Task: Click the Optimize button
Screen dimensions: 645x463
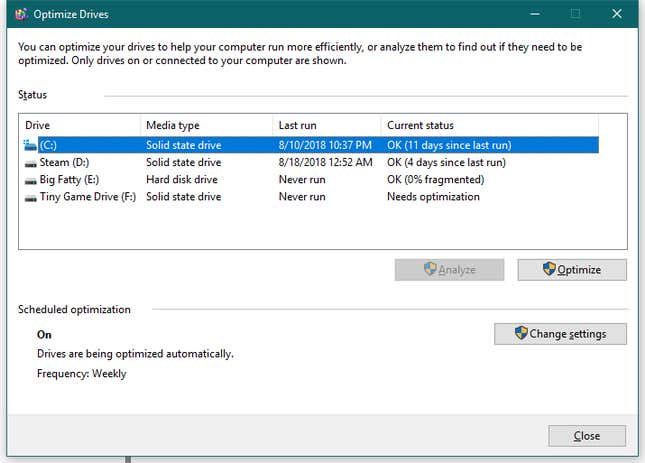Action: coord(572,270)
